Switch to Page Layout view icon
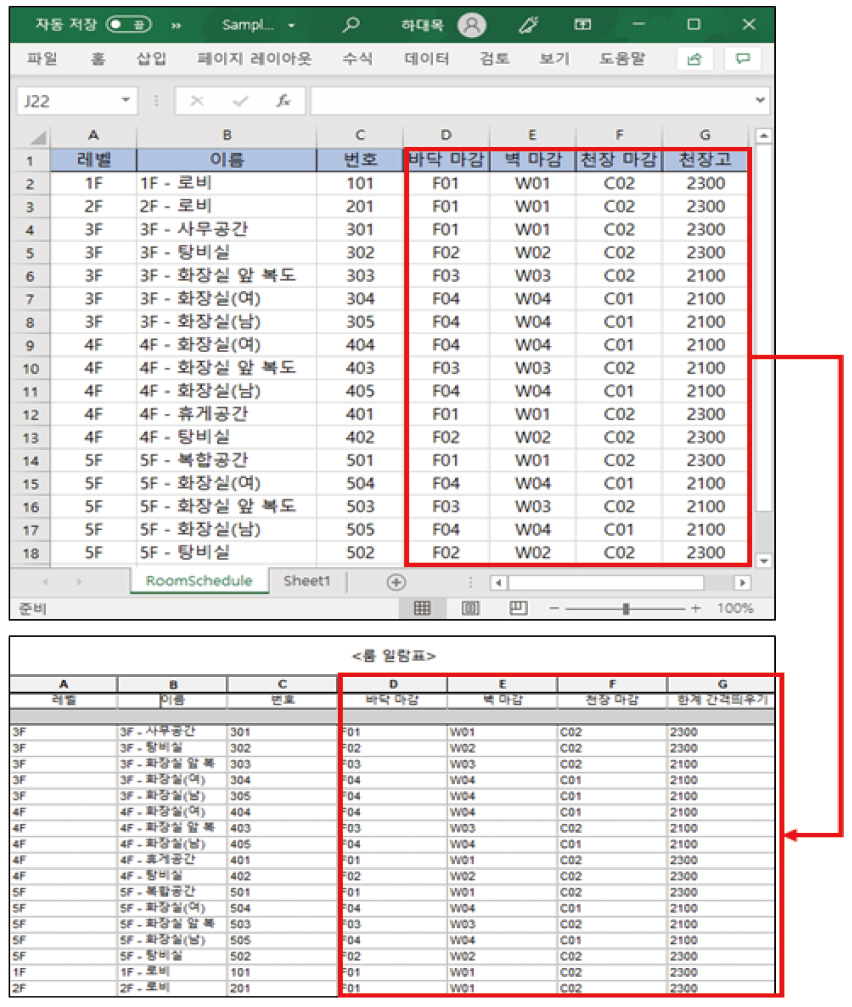The width and height of the screenshot is (852, 1007). pyautogui.click(x=471, y=608)
